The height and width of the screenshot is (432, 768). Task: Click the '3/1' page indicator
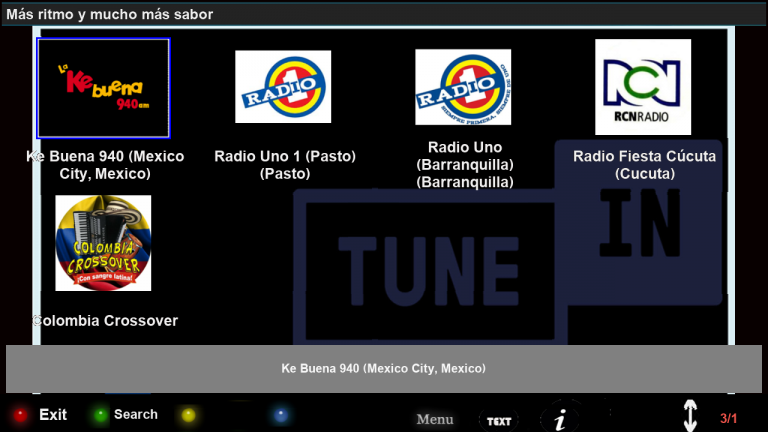(x=728, y=418)
